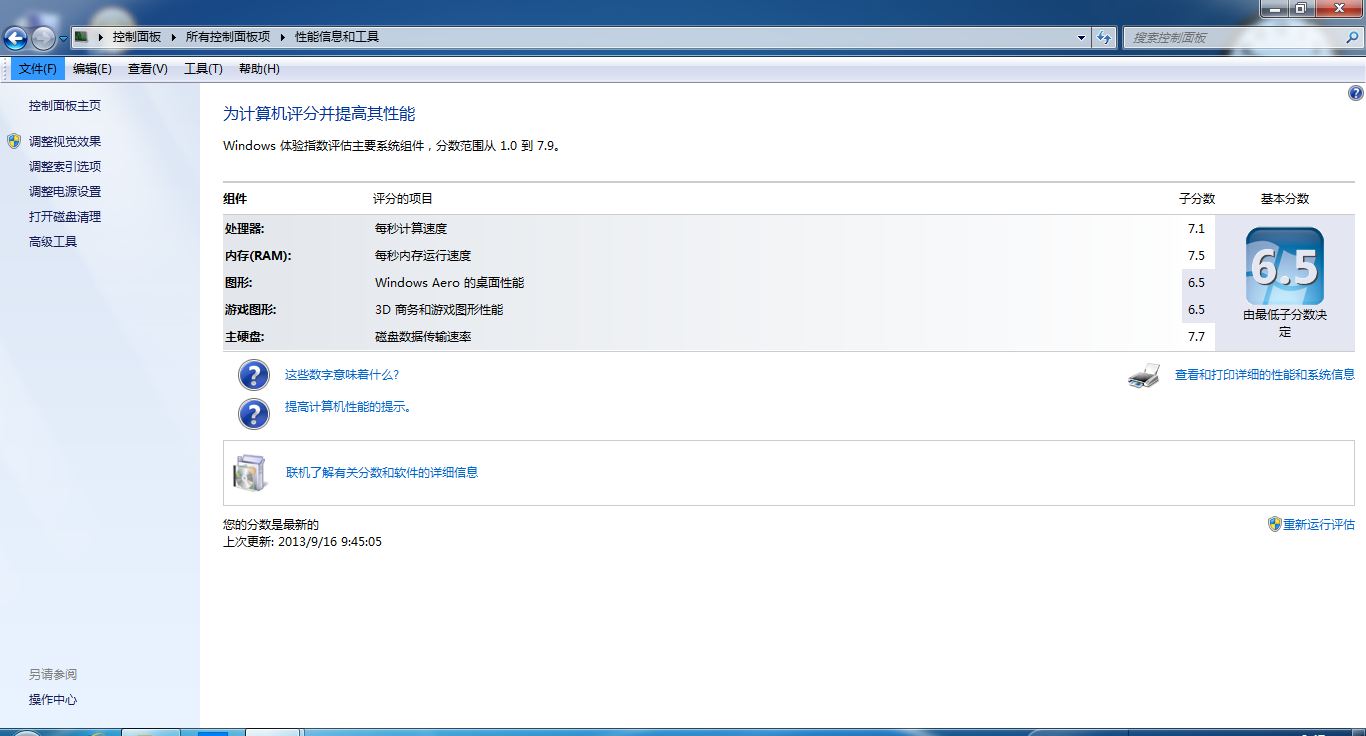Click shield icon beside 调整视觉效果

click(14, 141)
